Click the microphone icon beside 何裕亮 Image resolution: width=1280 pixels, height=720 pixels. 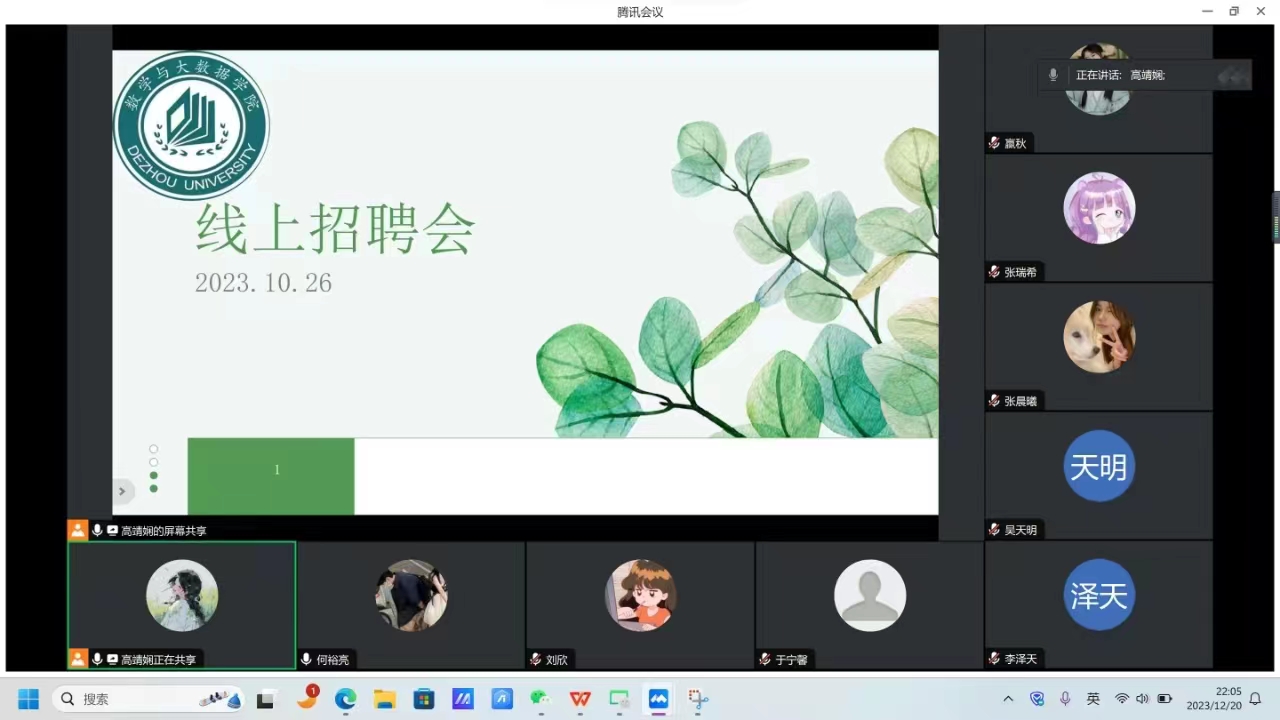(306, 660)
